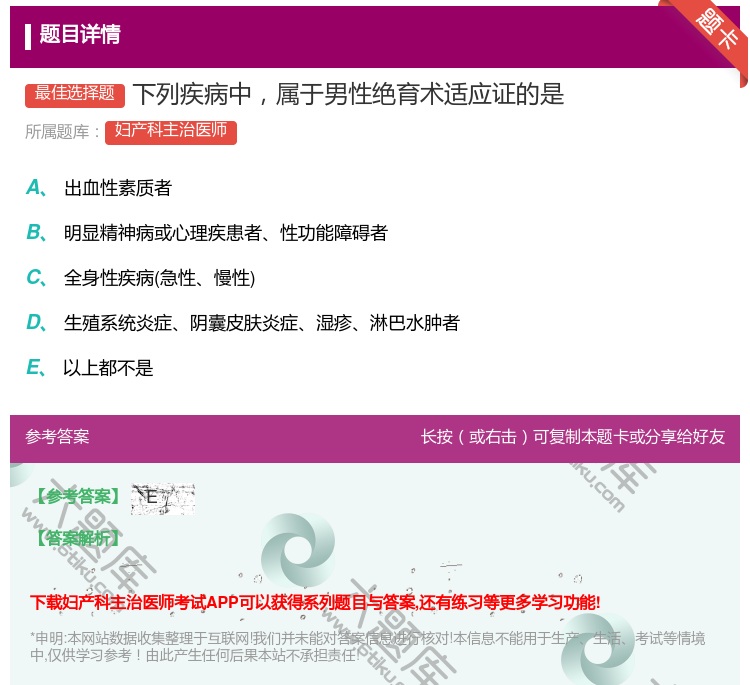Select the 最佳选择题 question type tag
This screenshot has width=750, height=685.
(x=75, y=95)
